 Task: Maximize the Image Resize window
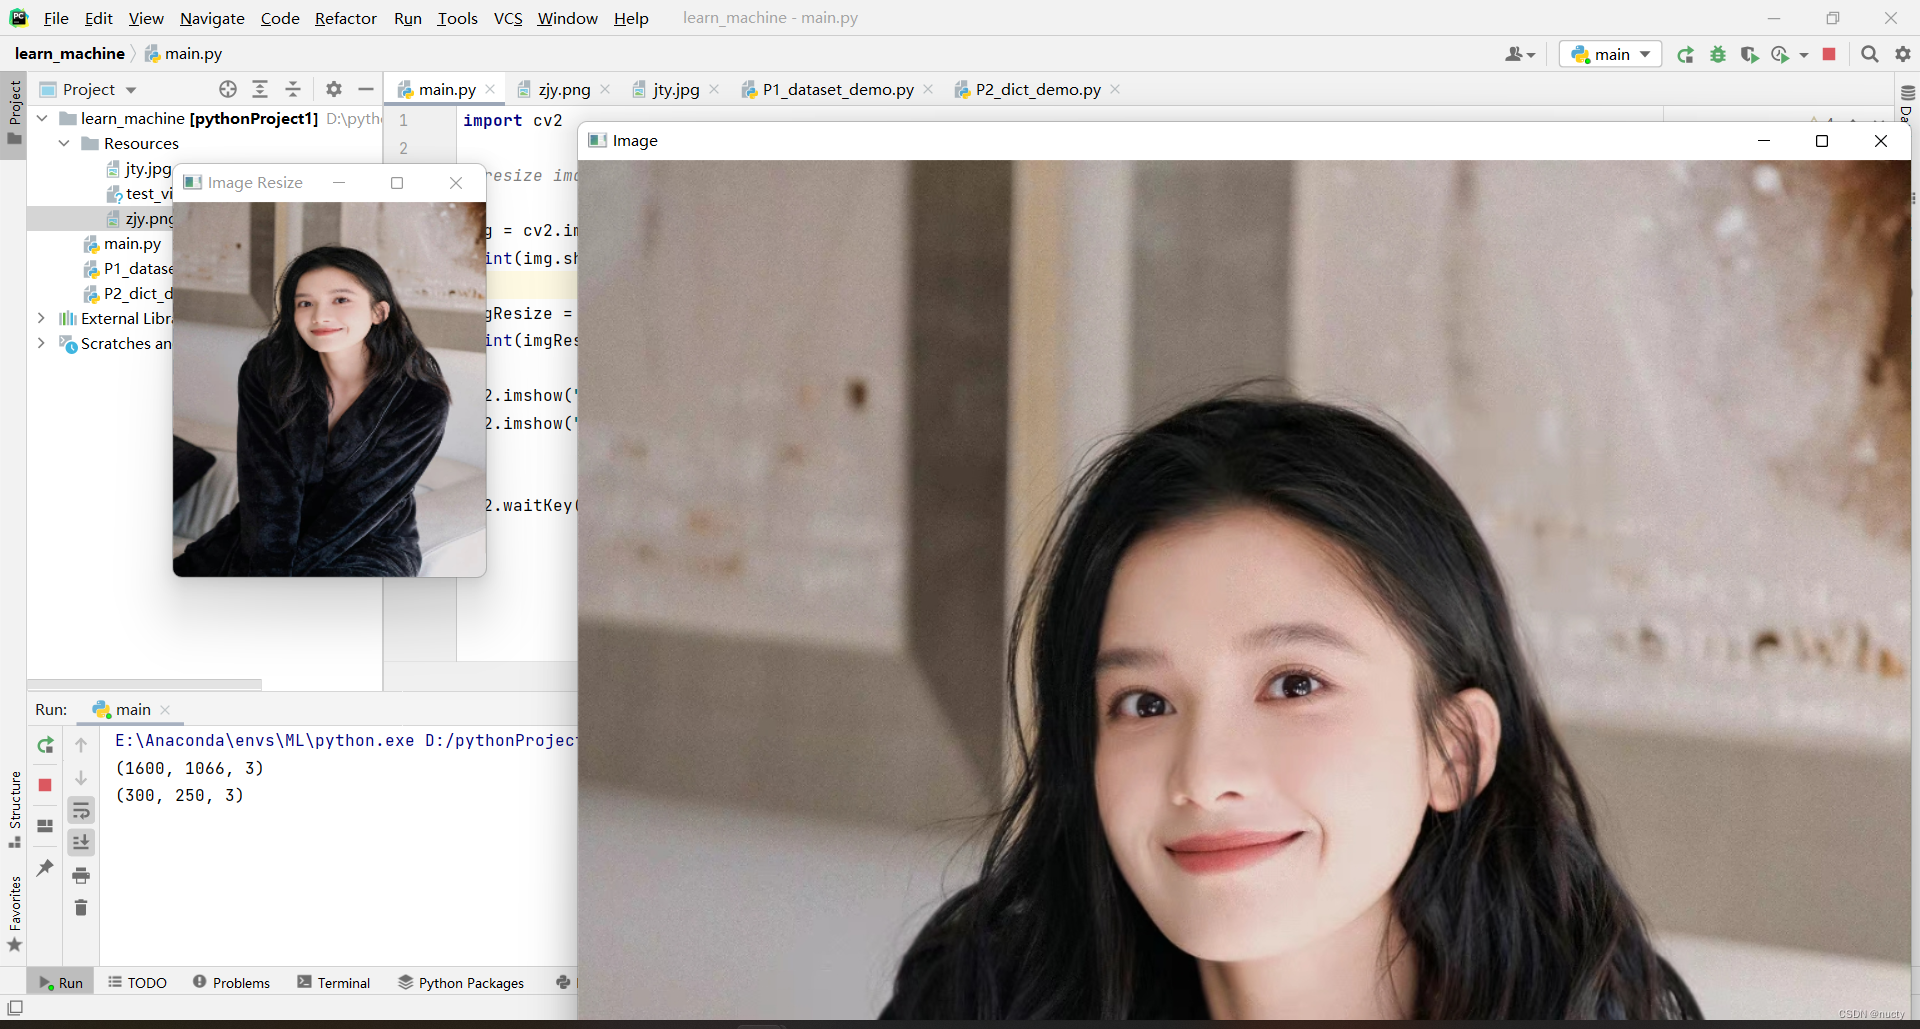tap(397, 183)
